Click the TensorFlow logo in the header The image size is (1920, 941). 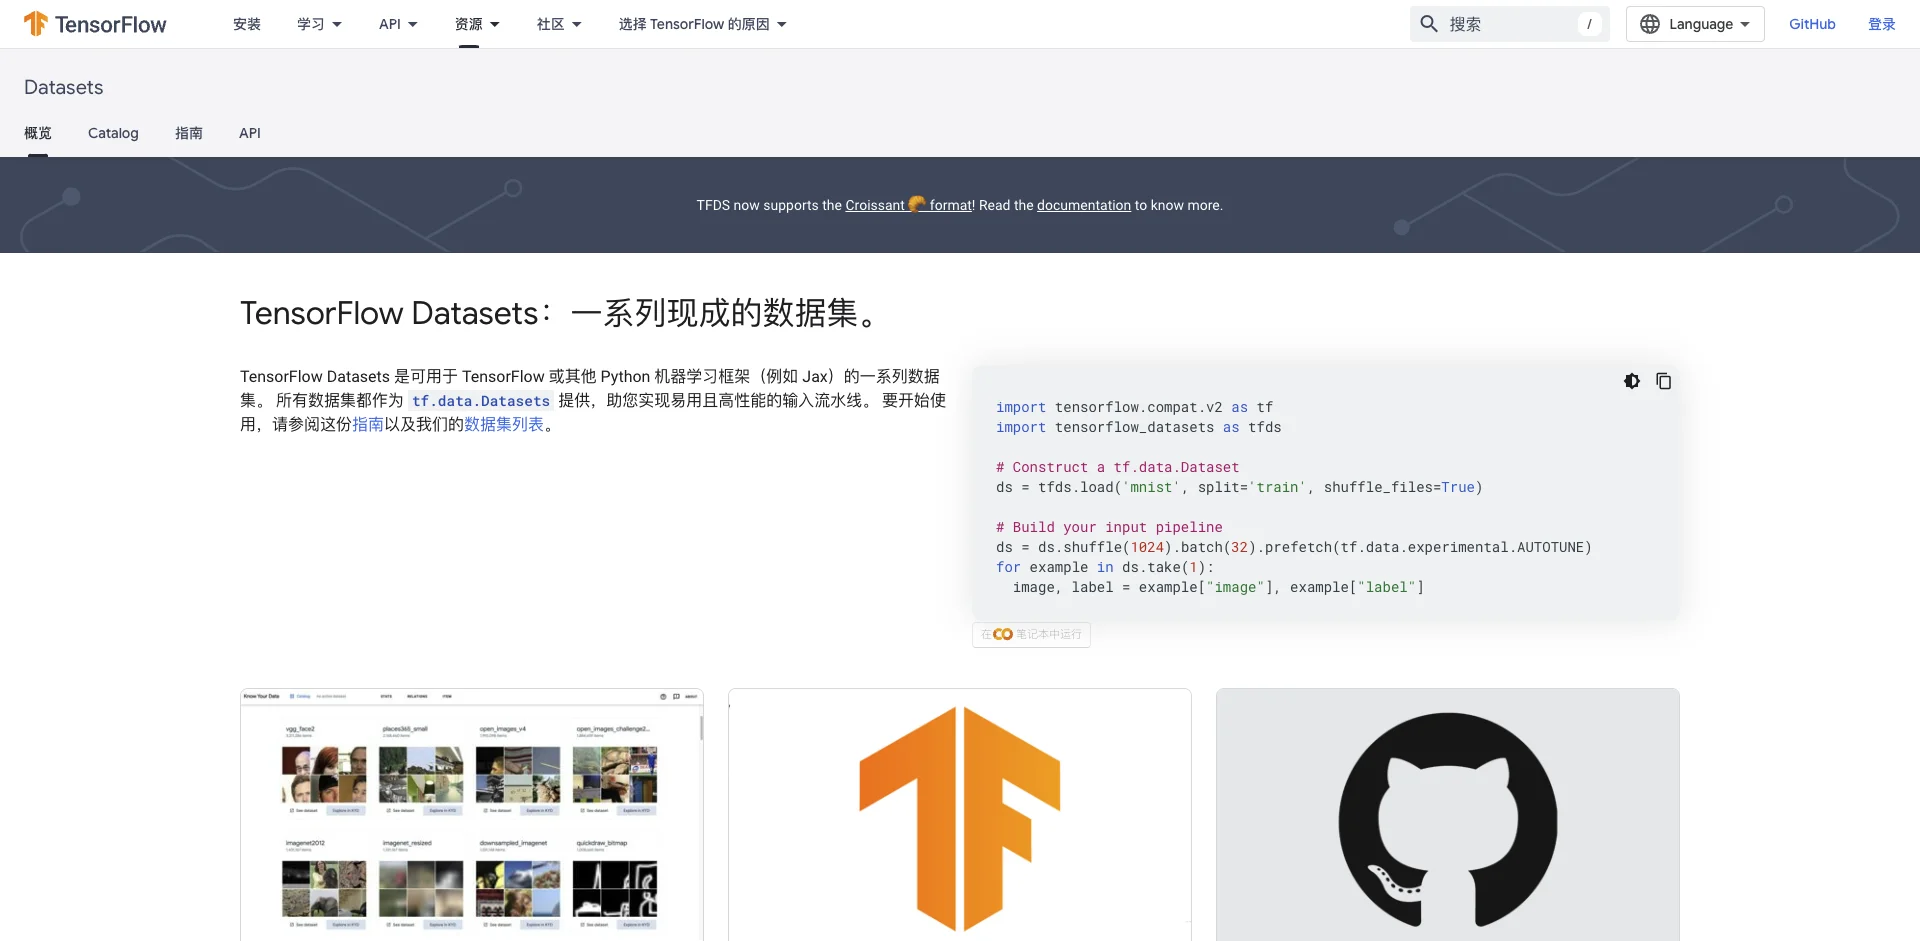click(95, 24)
